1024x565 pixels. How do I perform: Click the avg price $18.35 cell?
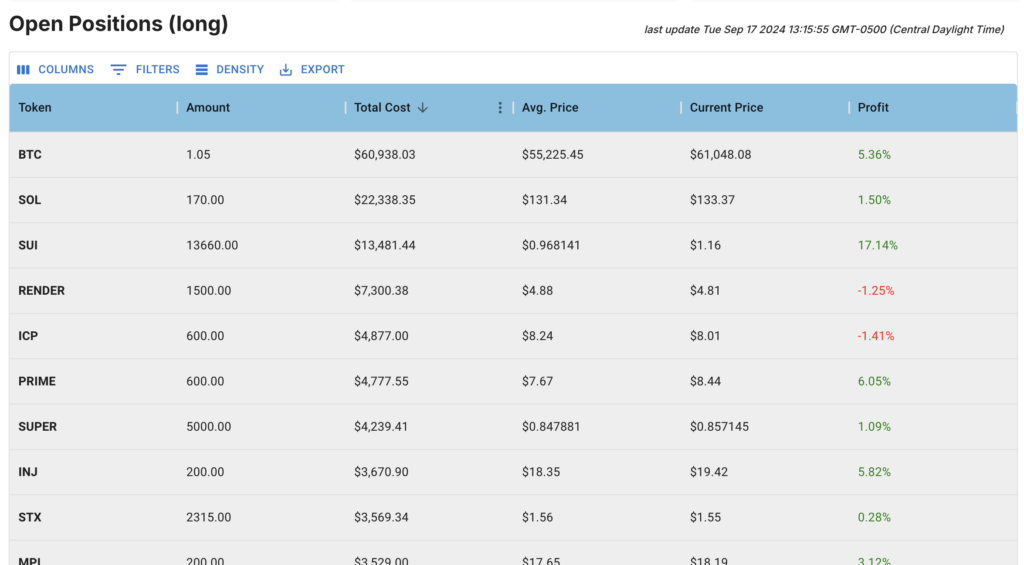[x=597, y=472]
